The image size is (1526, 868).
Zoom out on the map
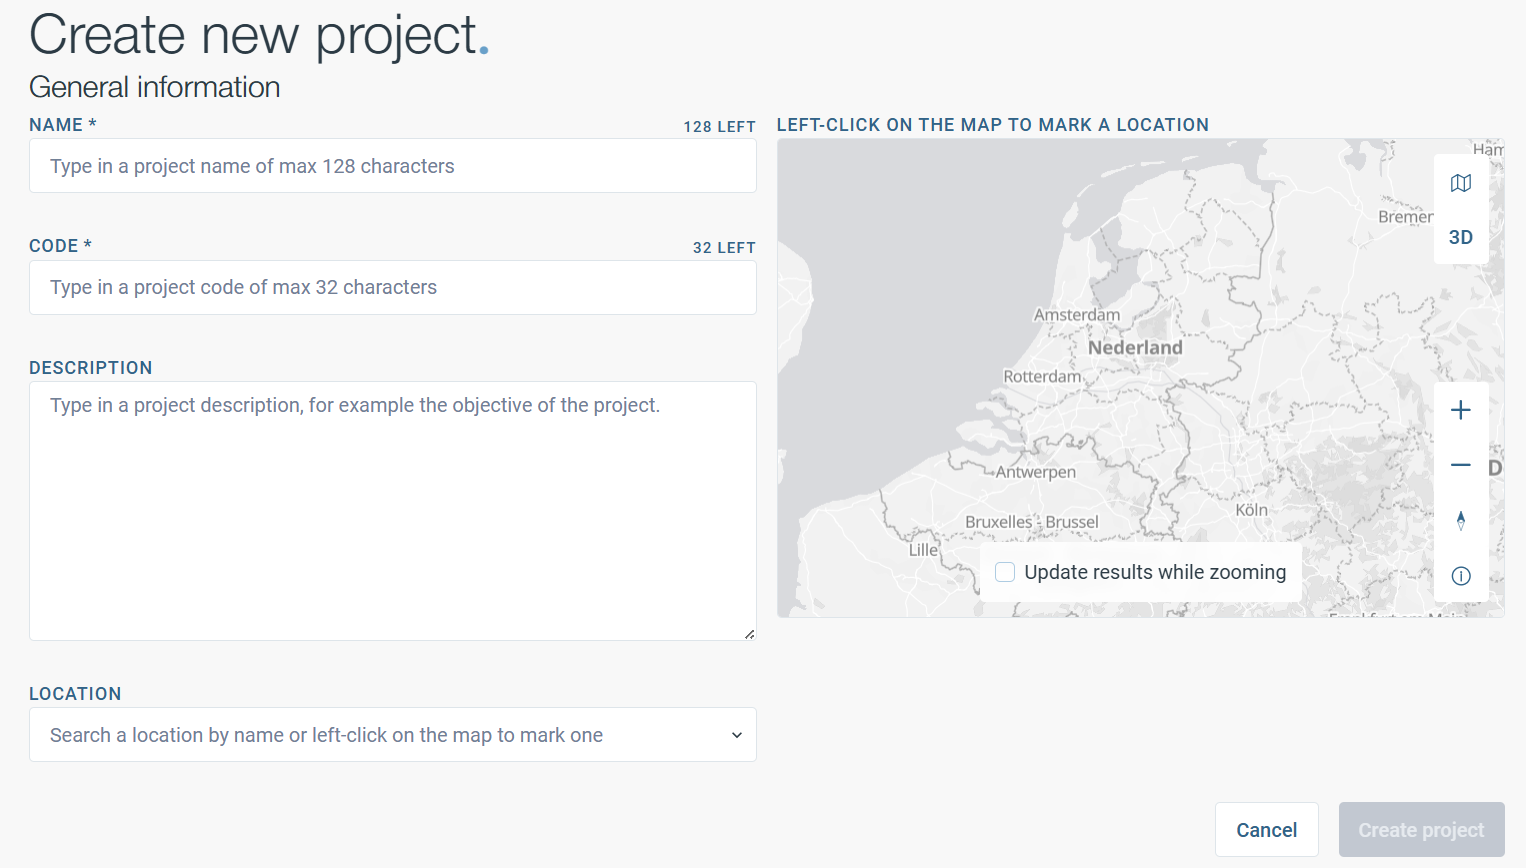click(x=1460, y=465)
